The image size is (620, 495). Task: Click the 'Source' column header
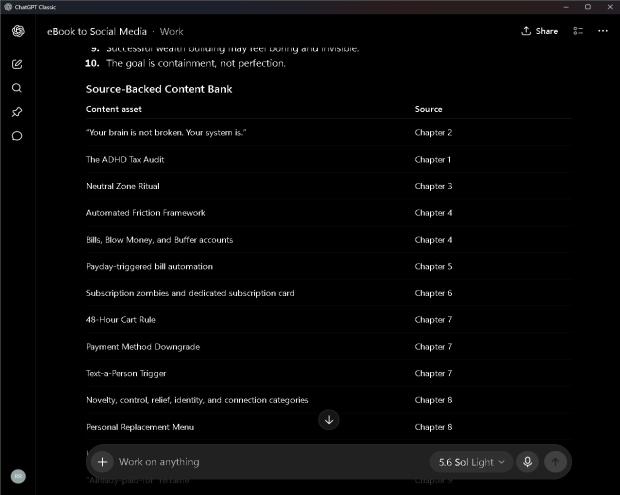click(x=428, y=109)
